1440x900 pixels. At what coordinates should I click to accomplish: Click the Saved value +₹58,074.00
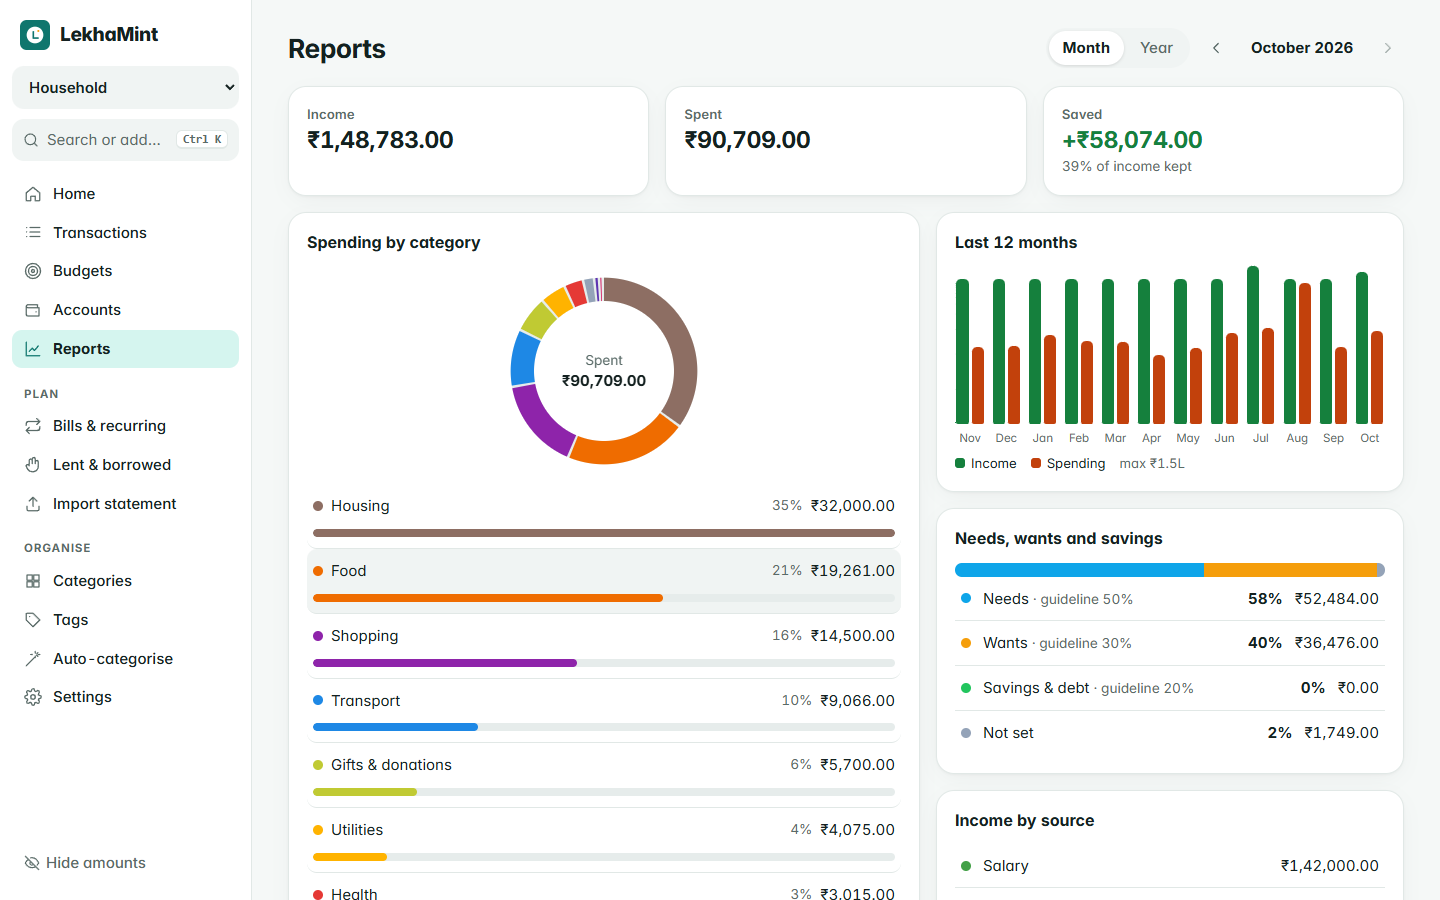pos(1132,140)
